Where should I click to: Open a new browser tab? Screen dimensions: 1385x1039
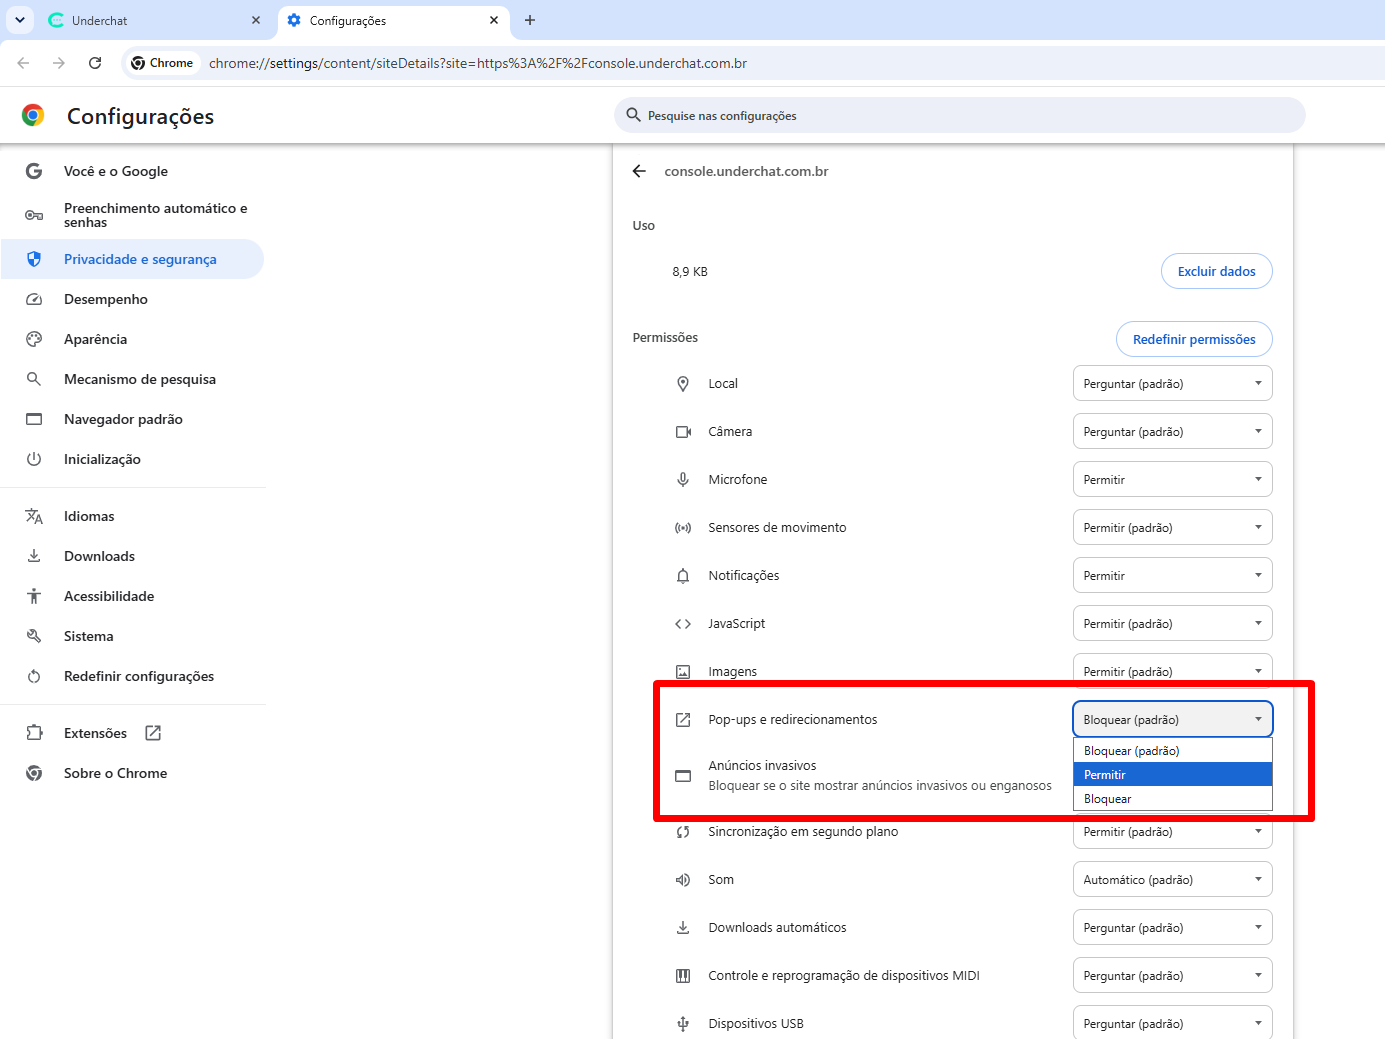tap(530, 20)
